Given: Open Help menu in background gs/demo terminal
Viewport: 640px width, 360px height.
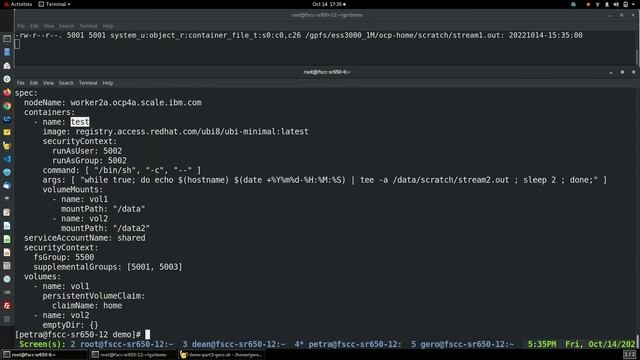Looking at the screenshot, I should [108, 26].
